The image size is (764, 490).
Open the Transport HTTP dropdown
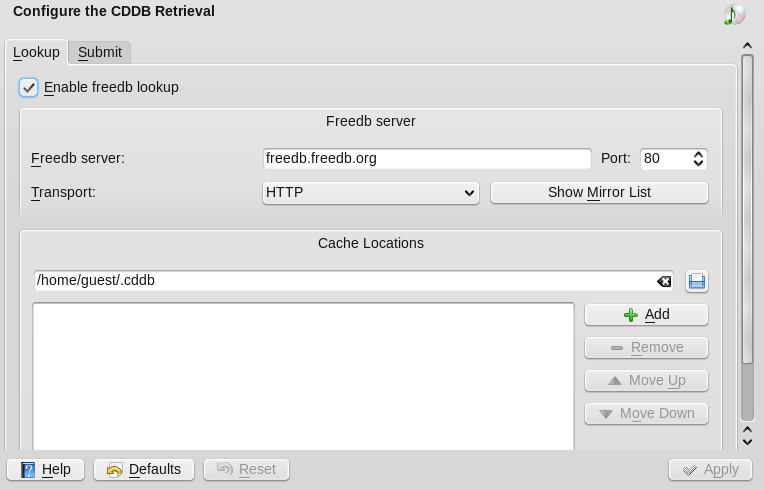[x=370, y=192]
